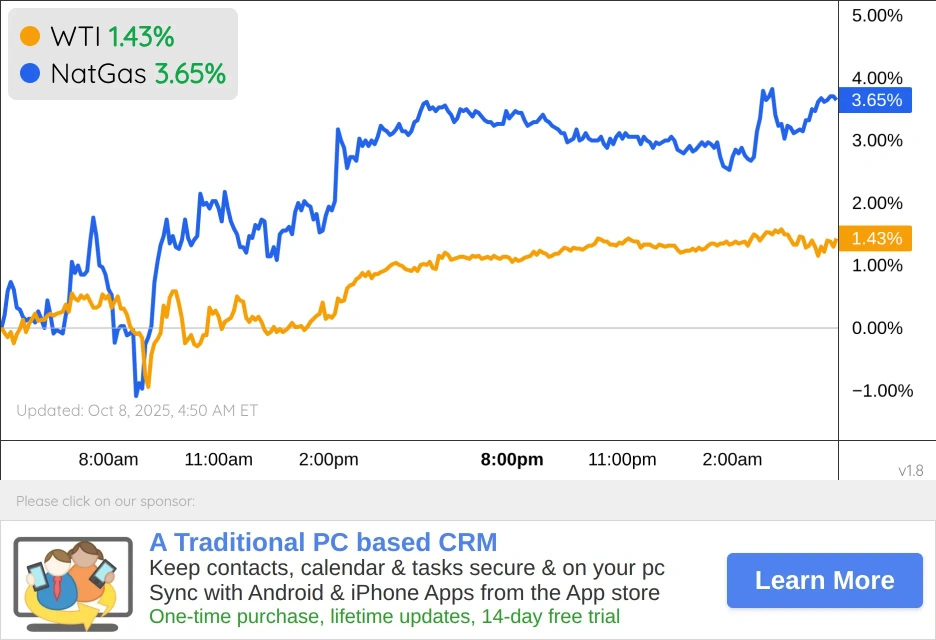
Task: Click the 5.00% y-axis label
Action: [x=877, y=16]
